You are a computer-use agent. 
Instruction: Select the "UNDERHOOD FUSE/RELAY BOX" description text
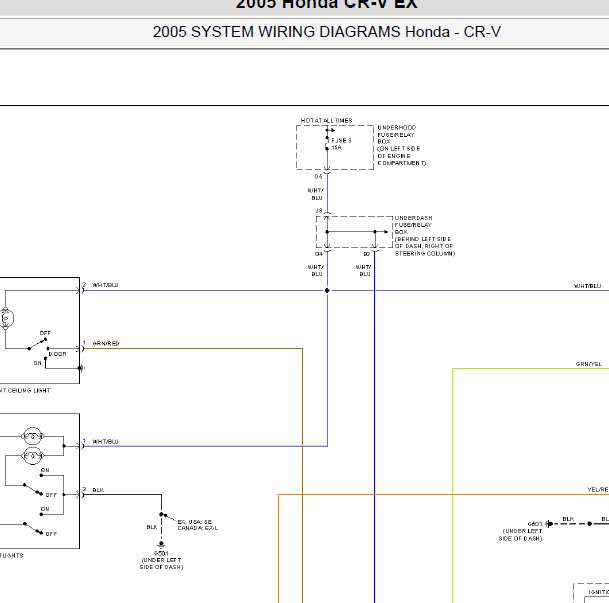click(x=402, y=145)
